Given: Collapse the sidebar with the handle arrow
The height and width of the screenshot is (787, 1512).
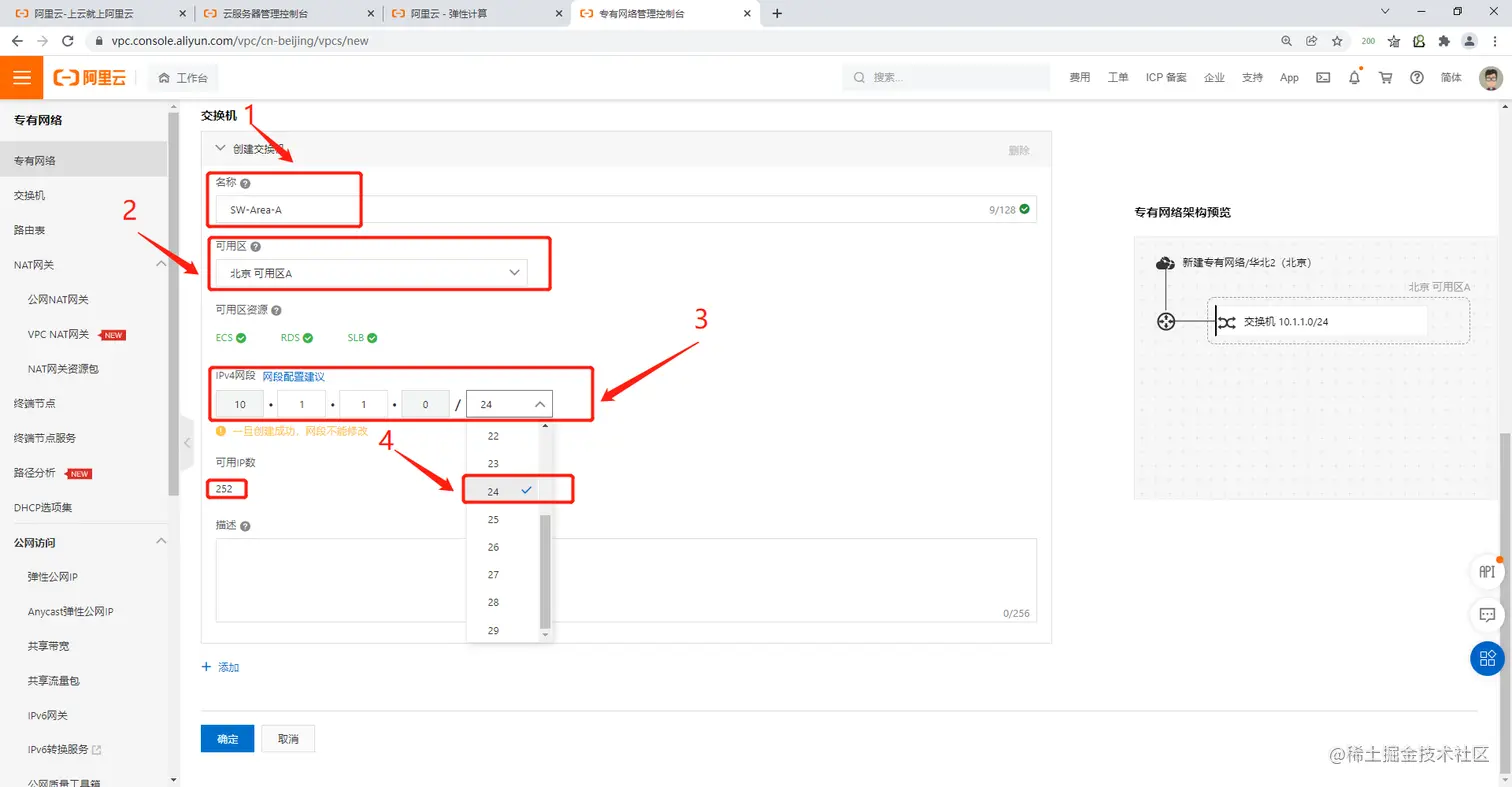Looking at the screenshot, I should coord(186,441).
